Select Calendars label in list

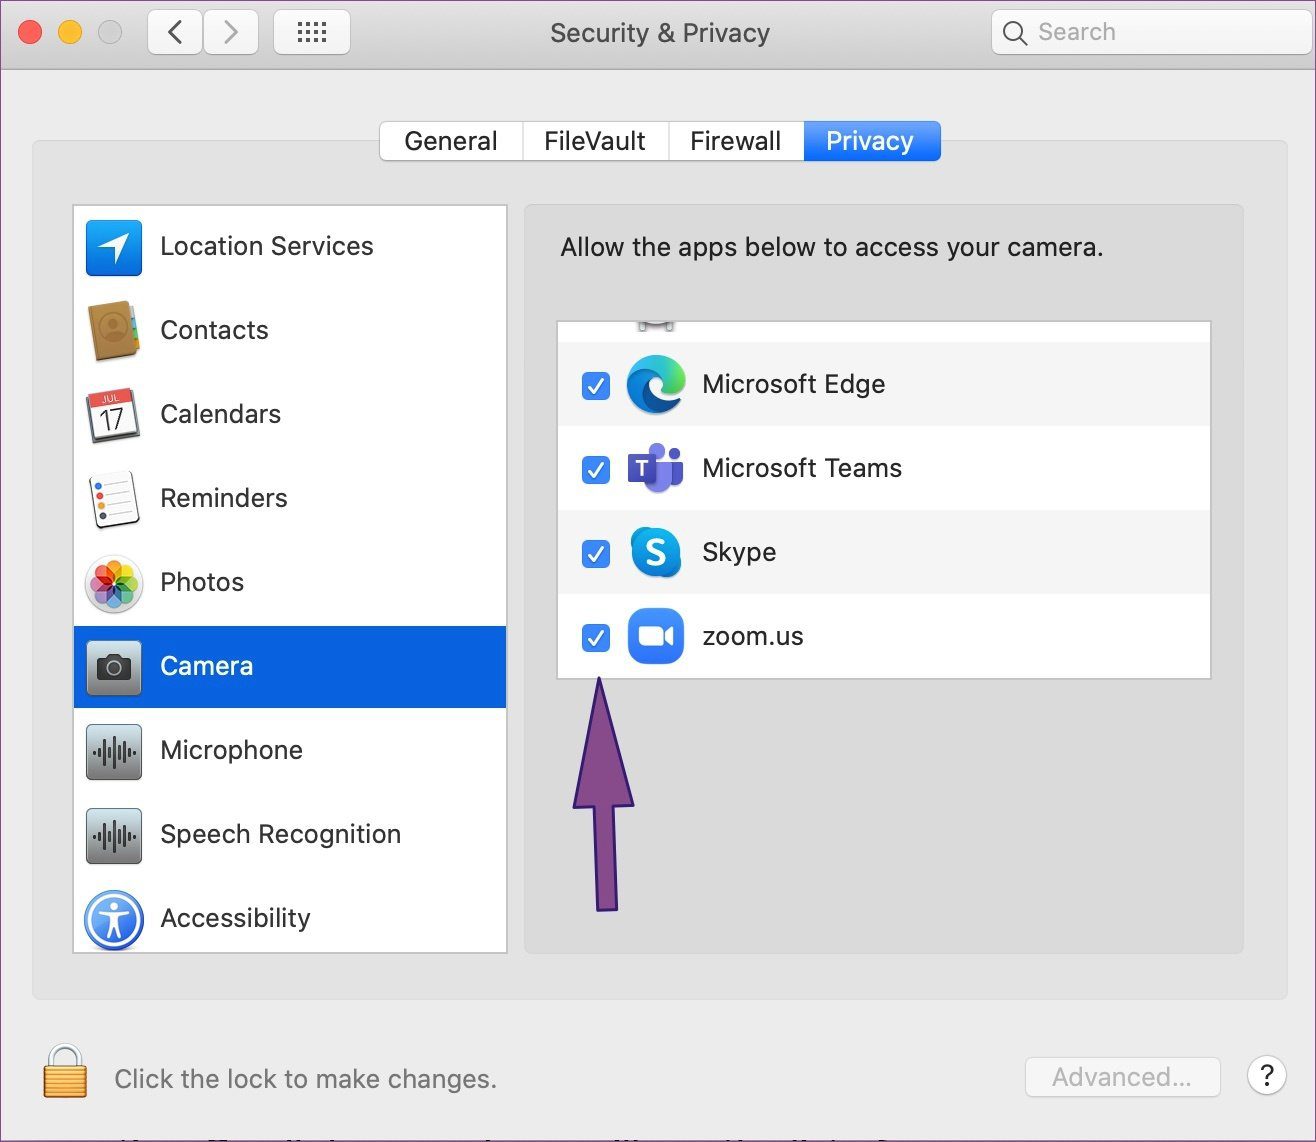pos(221,414)
